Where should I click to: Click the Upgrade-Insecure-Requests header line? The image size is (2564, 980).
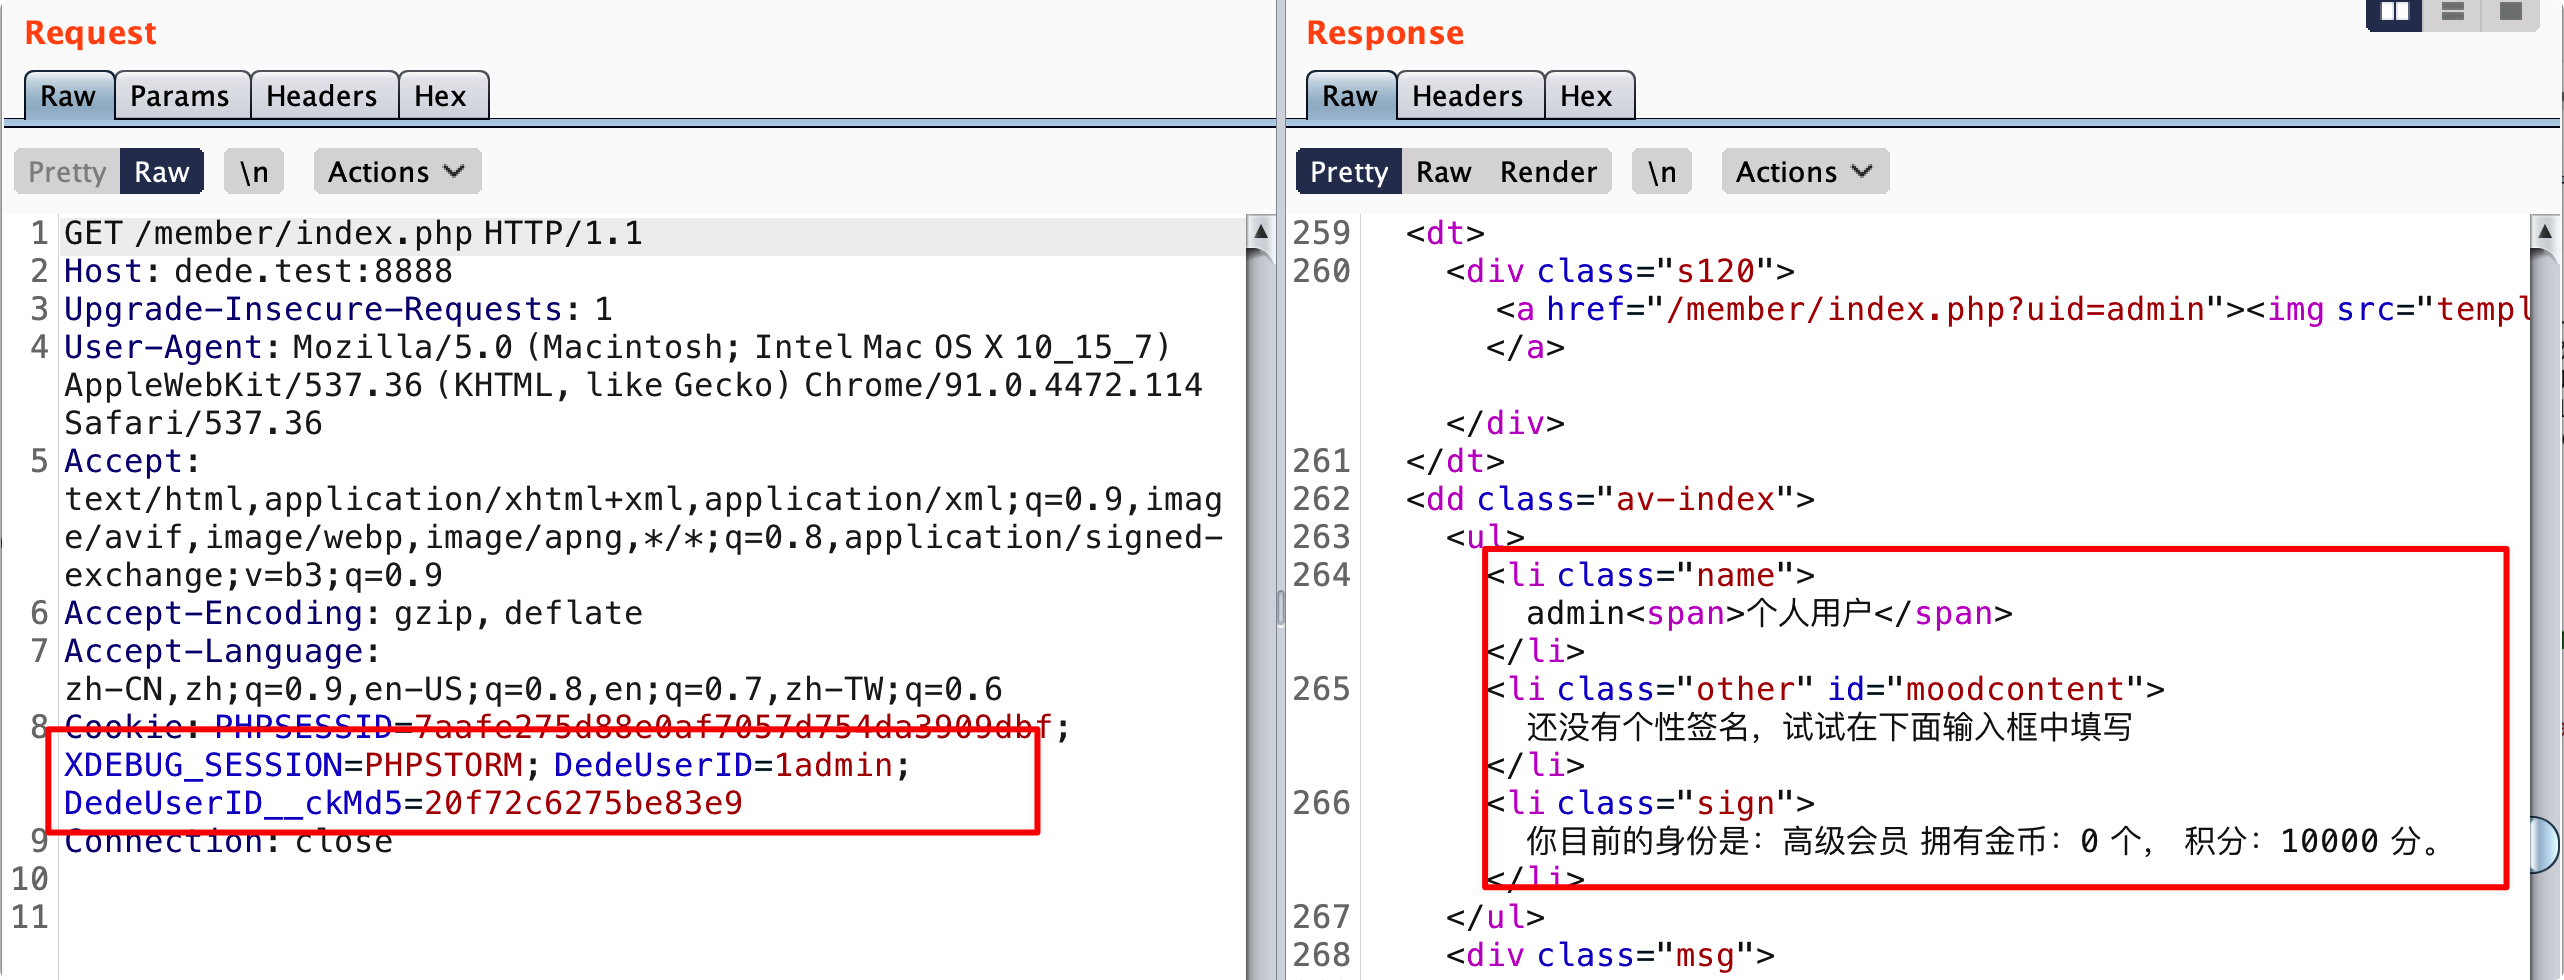click(338, 310)
